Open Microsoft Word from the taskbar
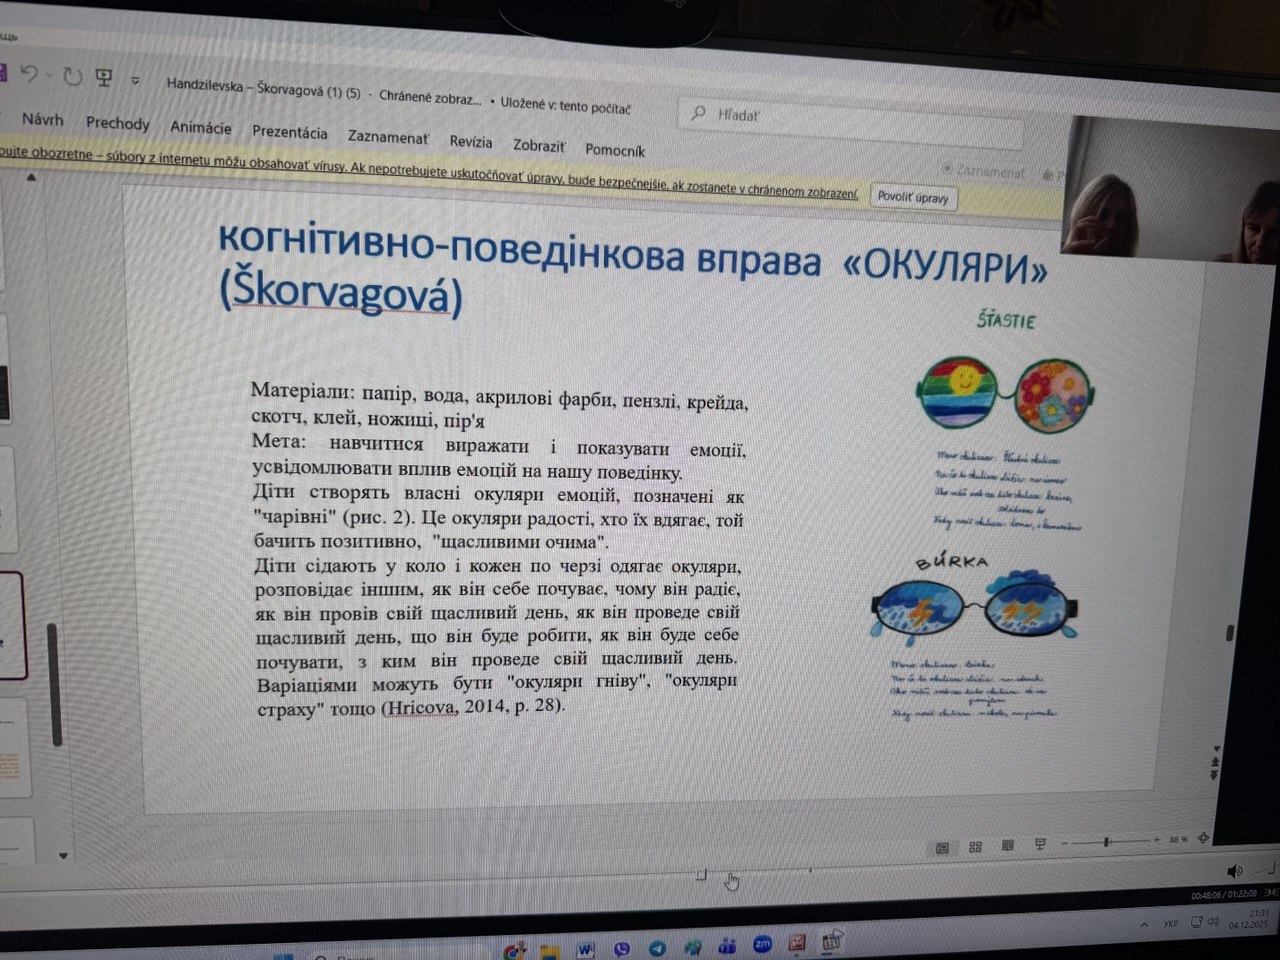Viewport: 1280px width, 960px height. click(x=585, y=949)
